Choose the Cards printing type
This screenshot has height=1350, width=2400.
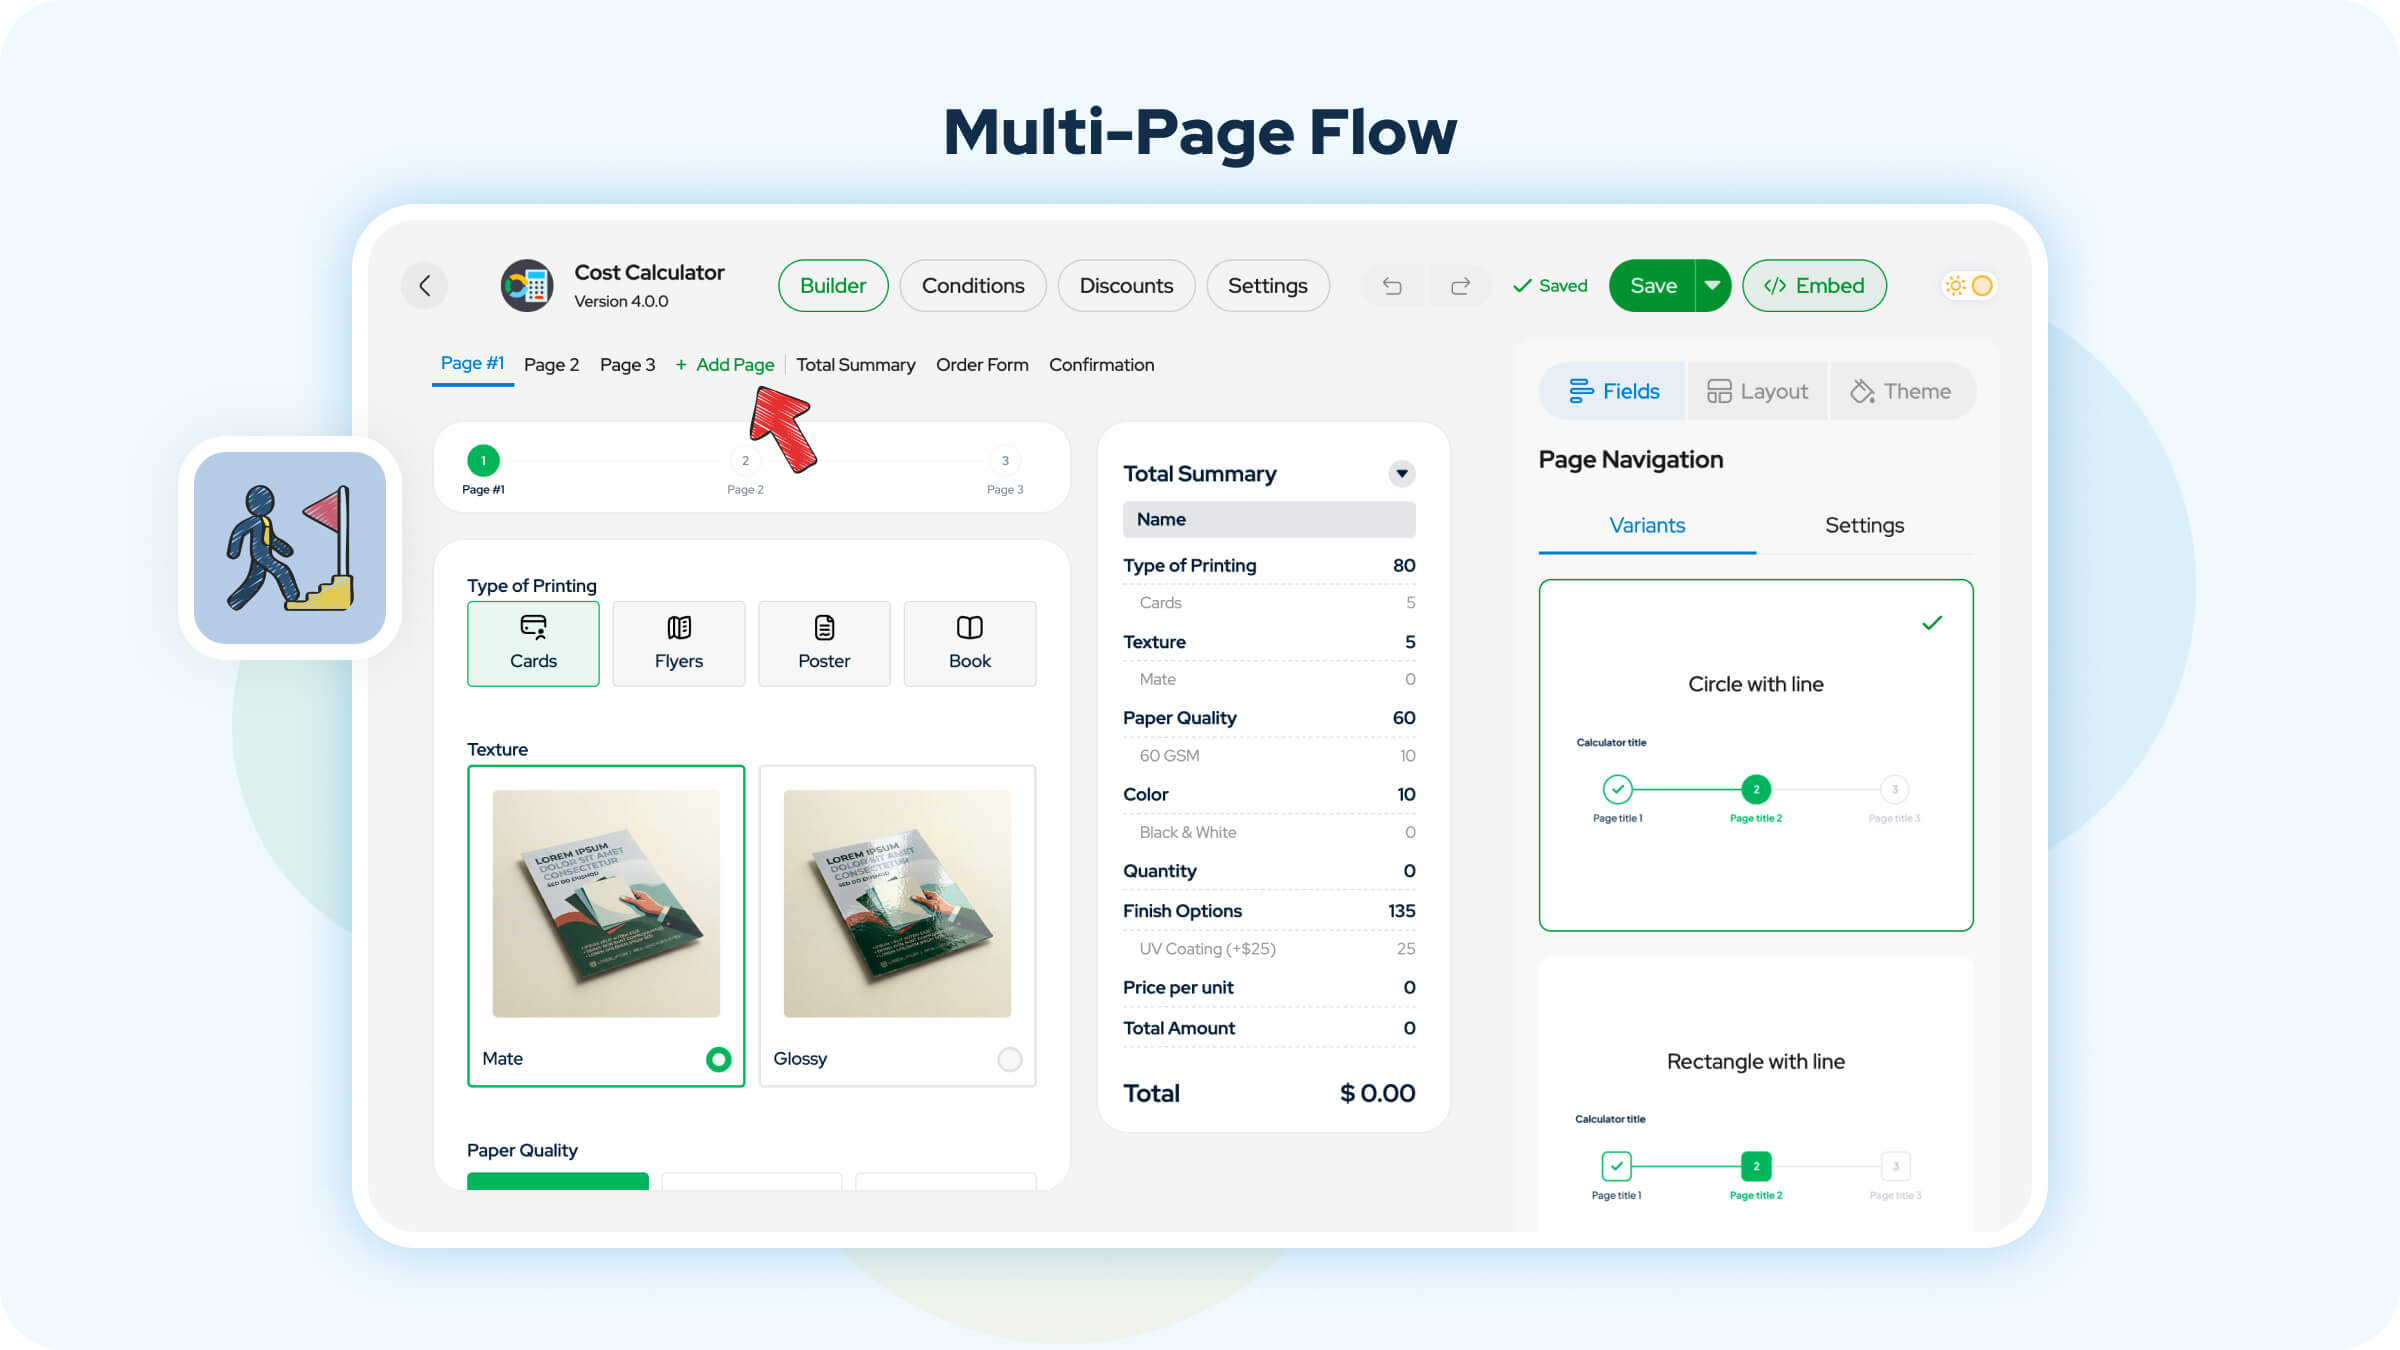533,643
